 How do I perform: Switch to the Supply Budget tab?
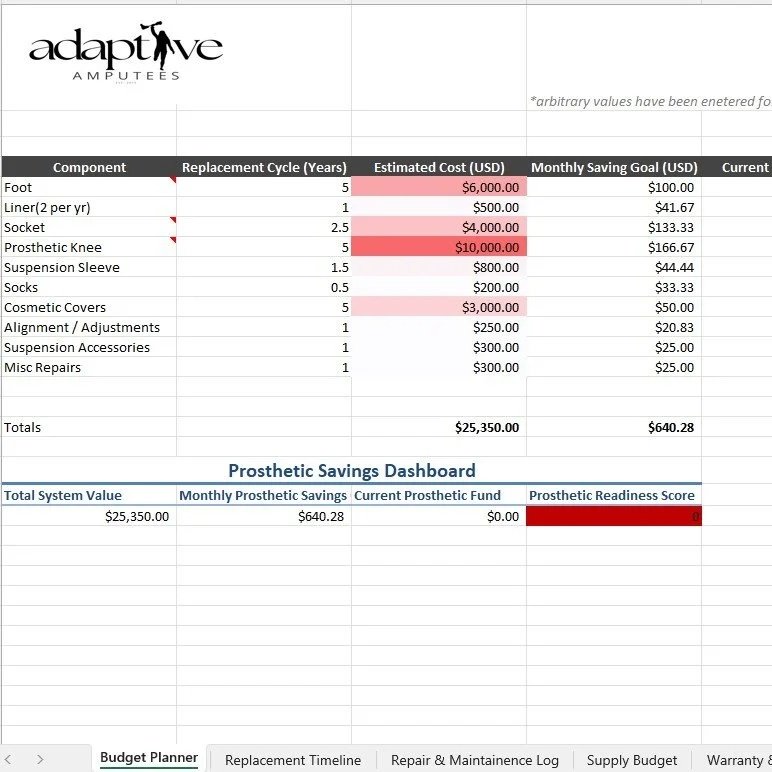[x=632, y=760]
